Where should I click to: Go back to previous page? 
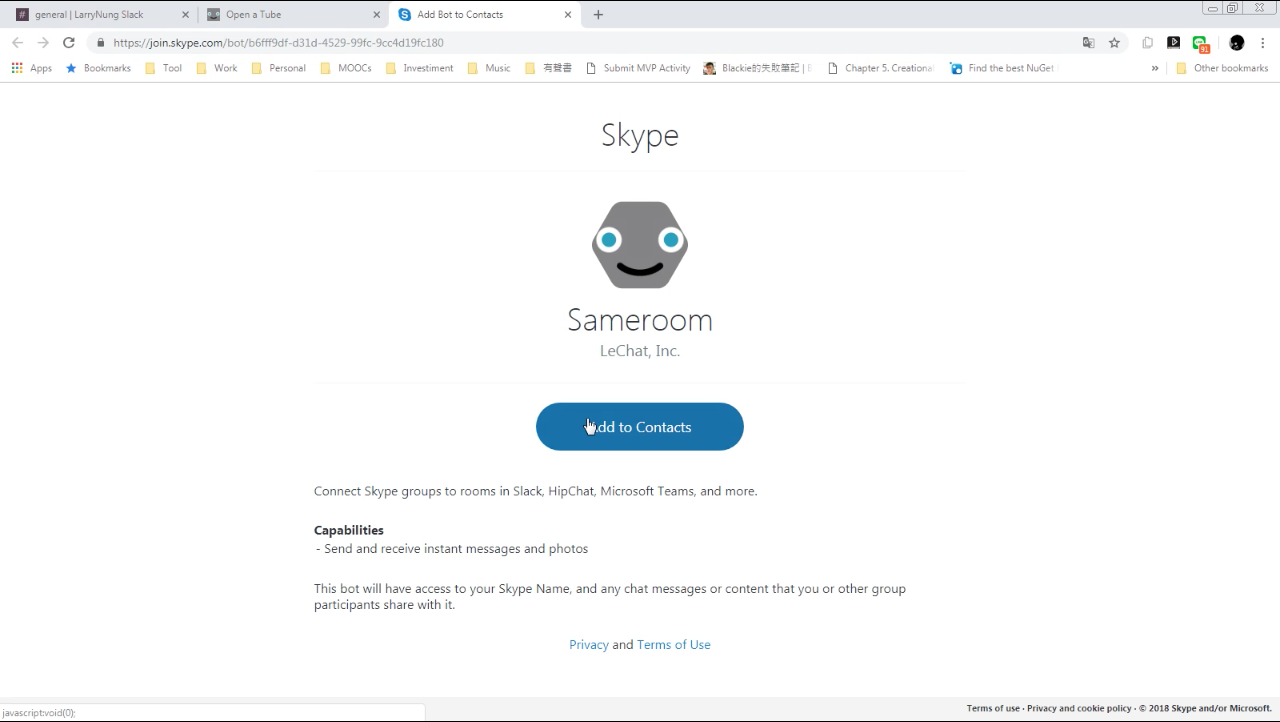tap(17, 43)
